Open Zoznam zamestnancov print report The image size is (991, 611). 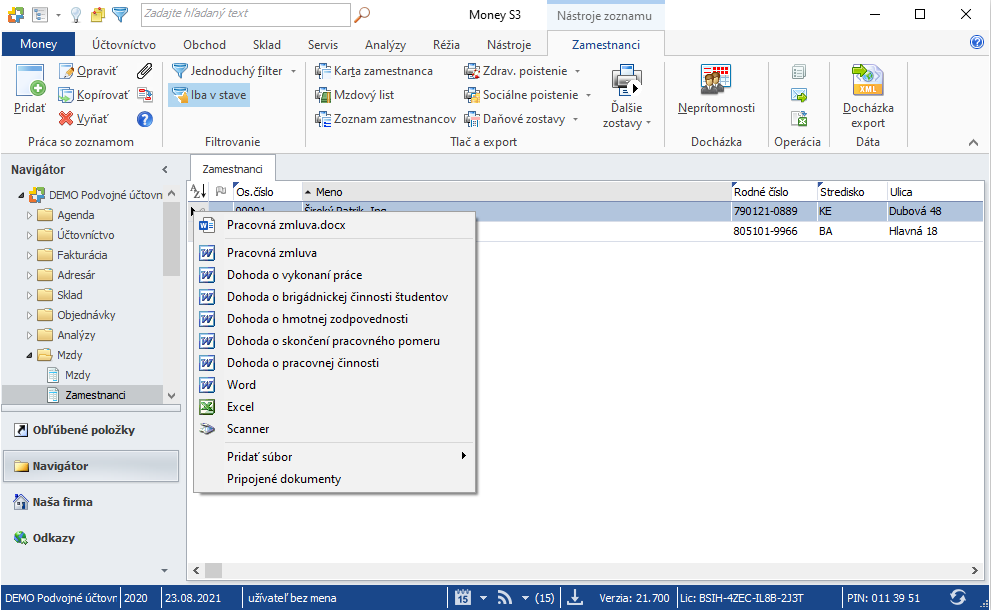tap(386, 119)
